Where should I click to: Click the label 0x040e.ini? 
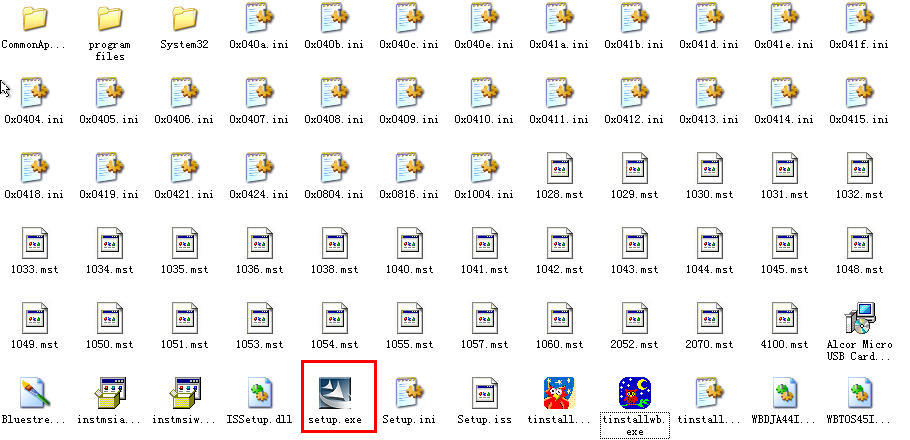pyautogui.click(x=484, y=45)
